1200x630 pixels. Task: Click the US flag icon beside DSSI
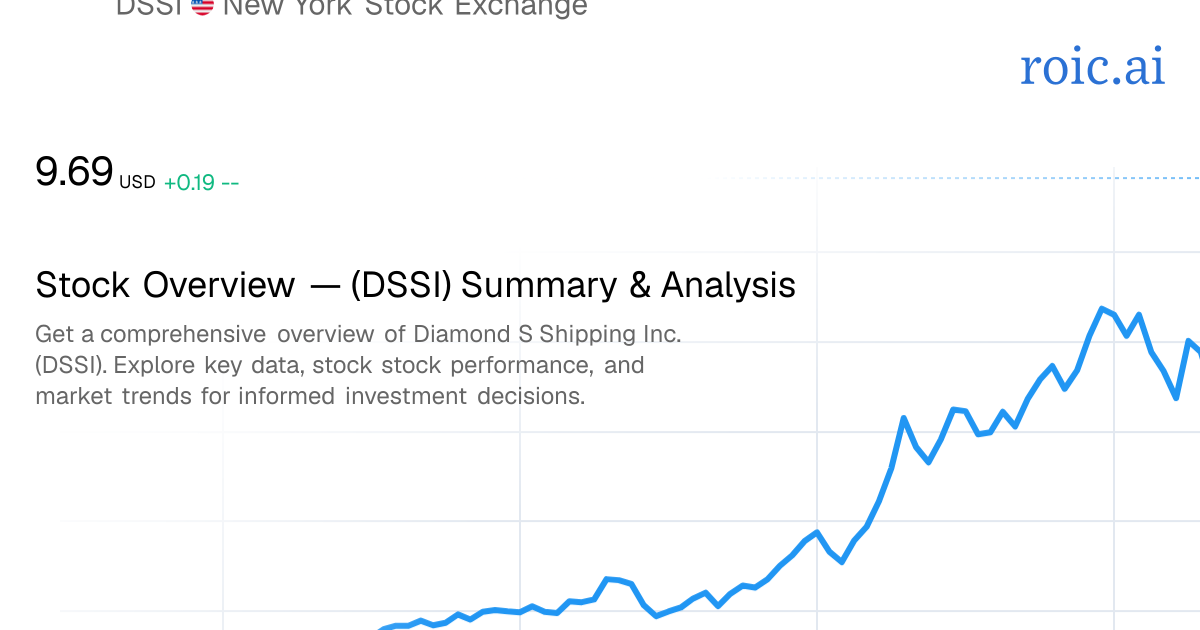tap(202, 7)
